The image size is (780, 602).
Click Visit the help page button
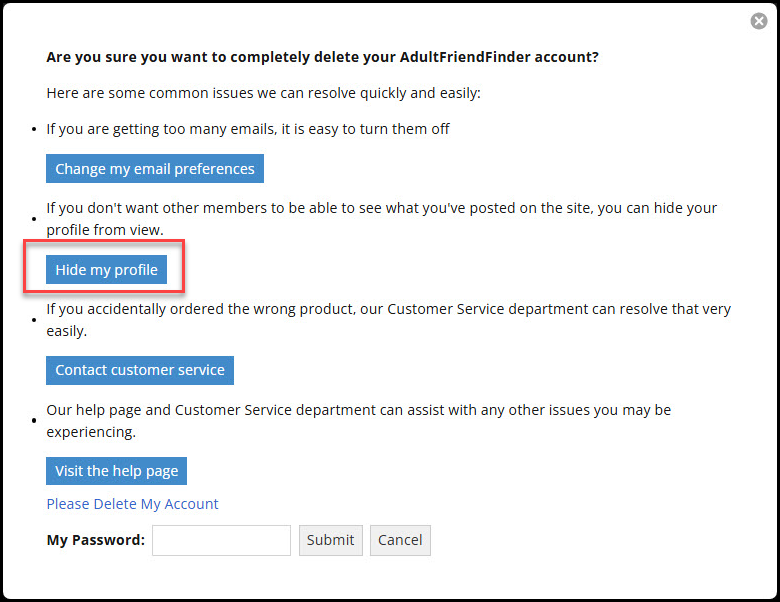click(x=116, y=471)
